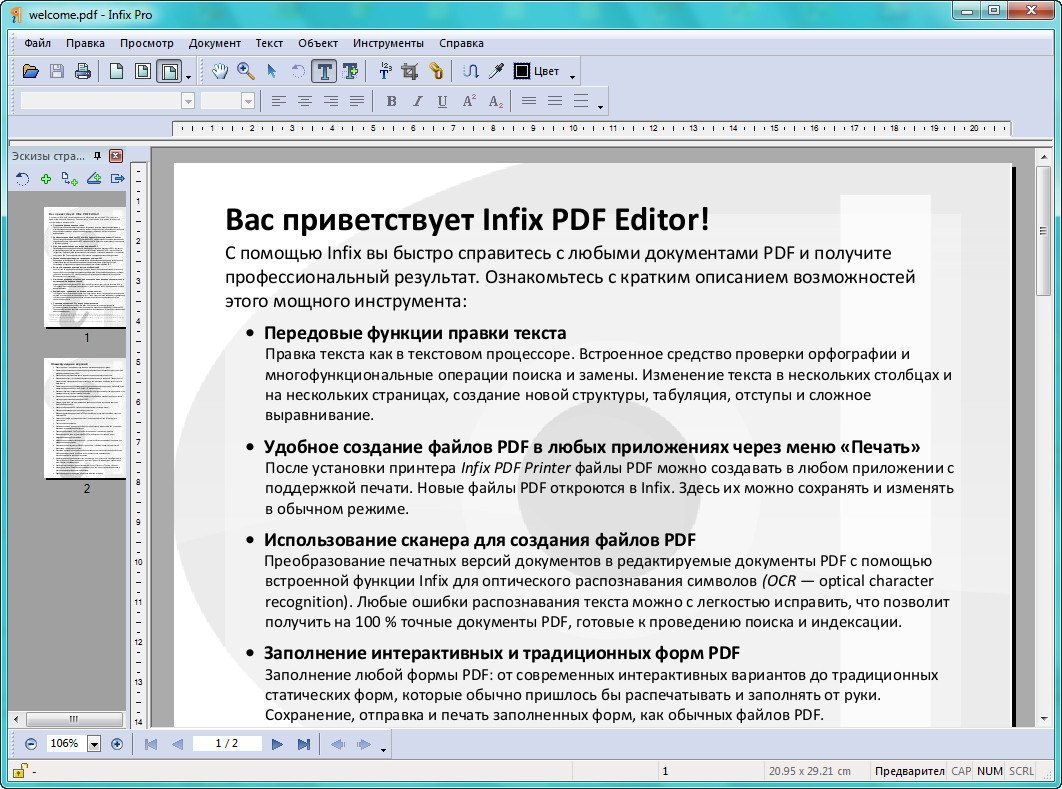
Task: Click green plus add page icon
Action: [45, 178]
